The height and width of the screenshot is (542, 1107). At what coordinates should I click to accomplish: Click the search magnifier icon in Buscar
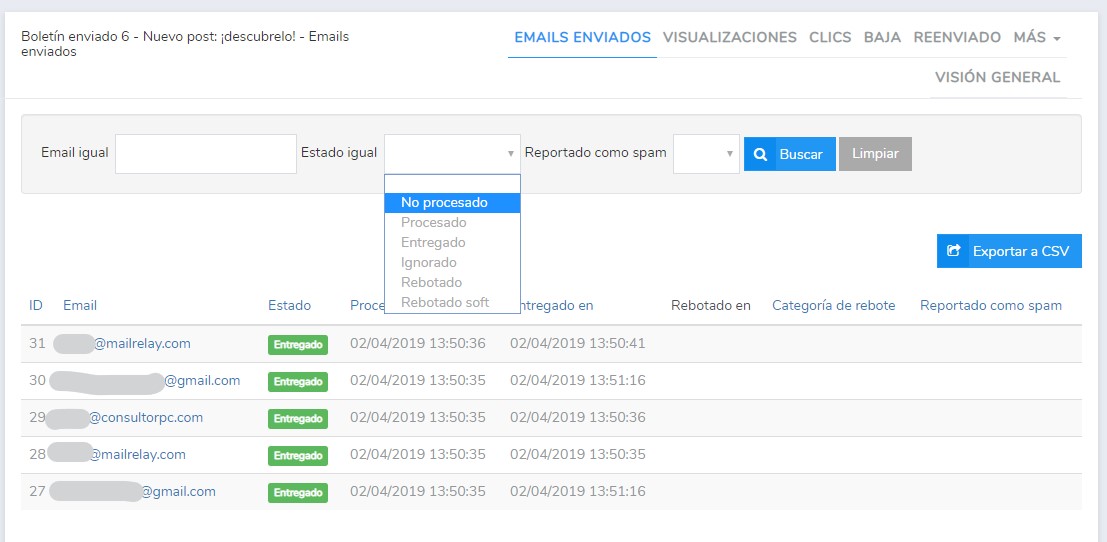pyautogui.click(x=760, y=154)
